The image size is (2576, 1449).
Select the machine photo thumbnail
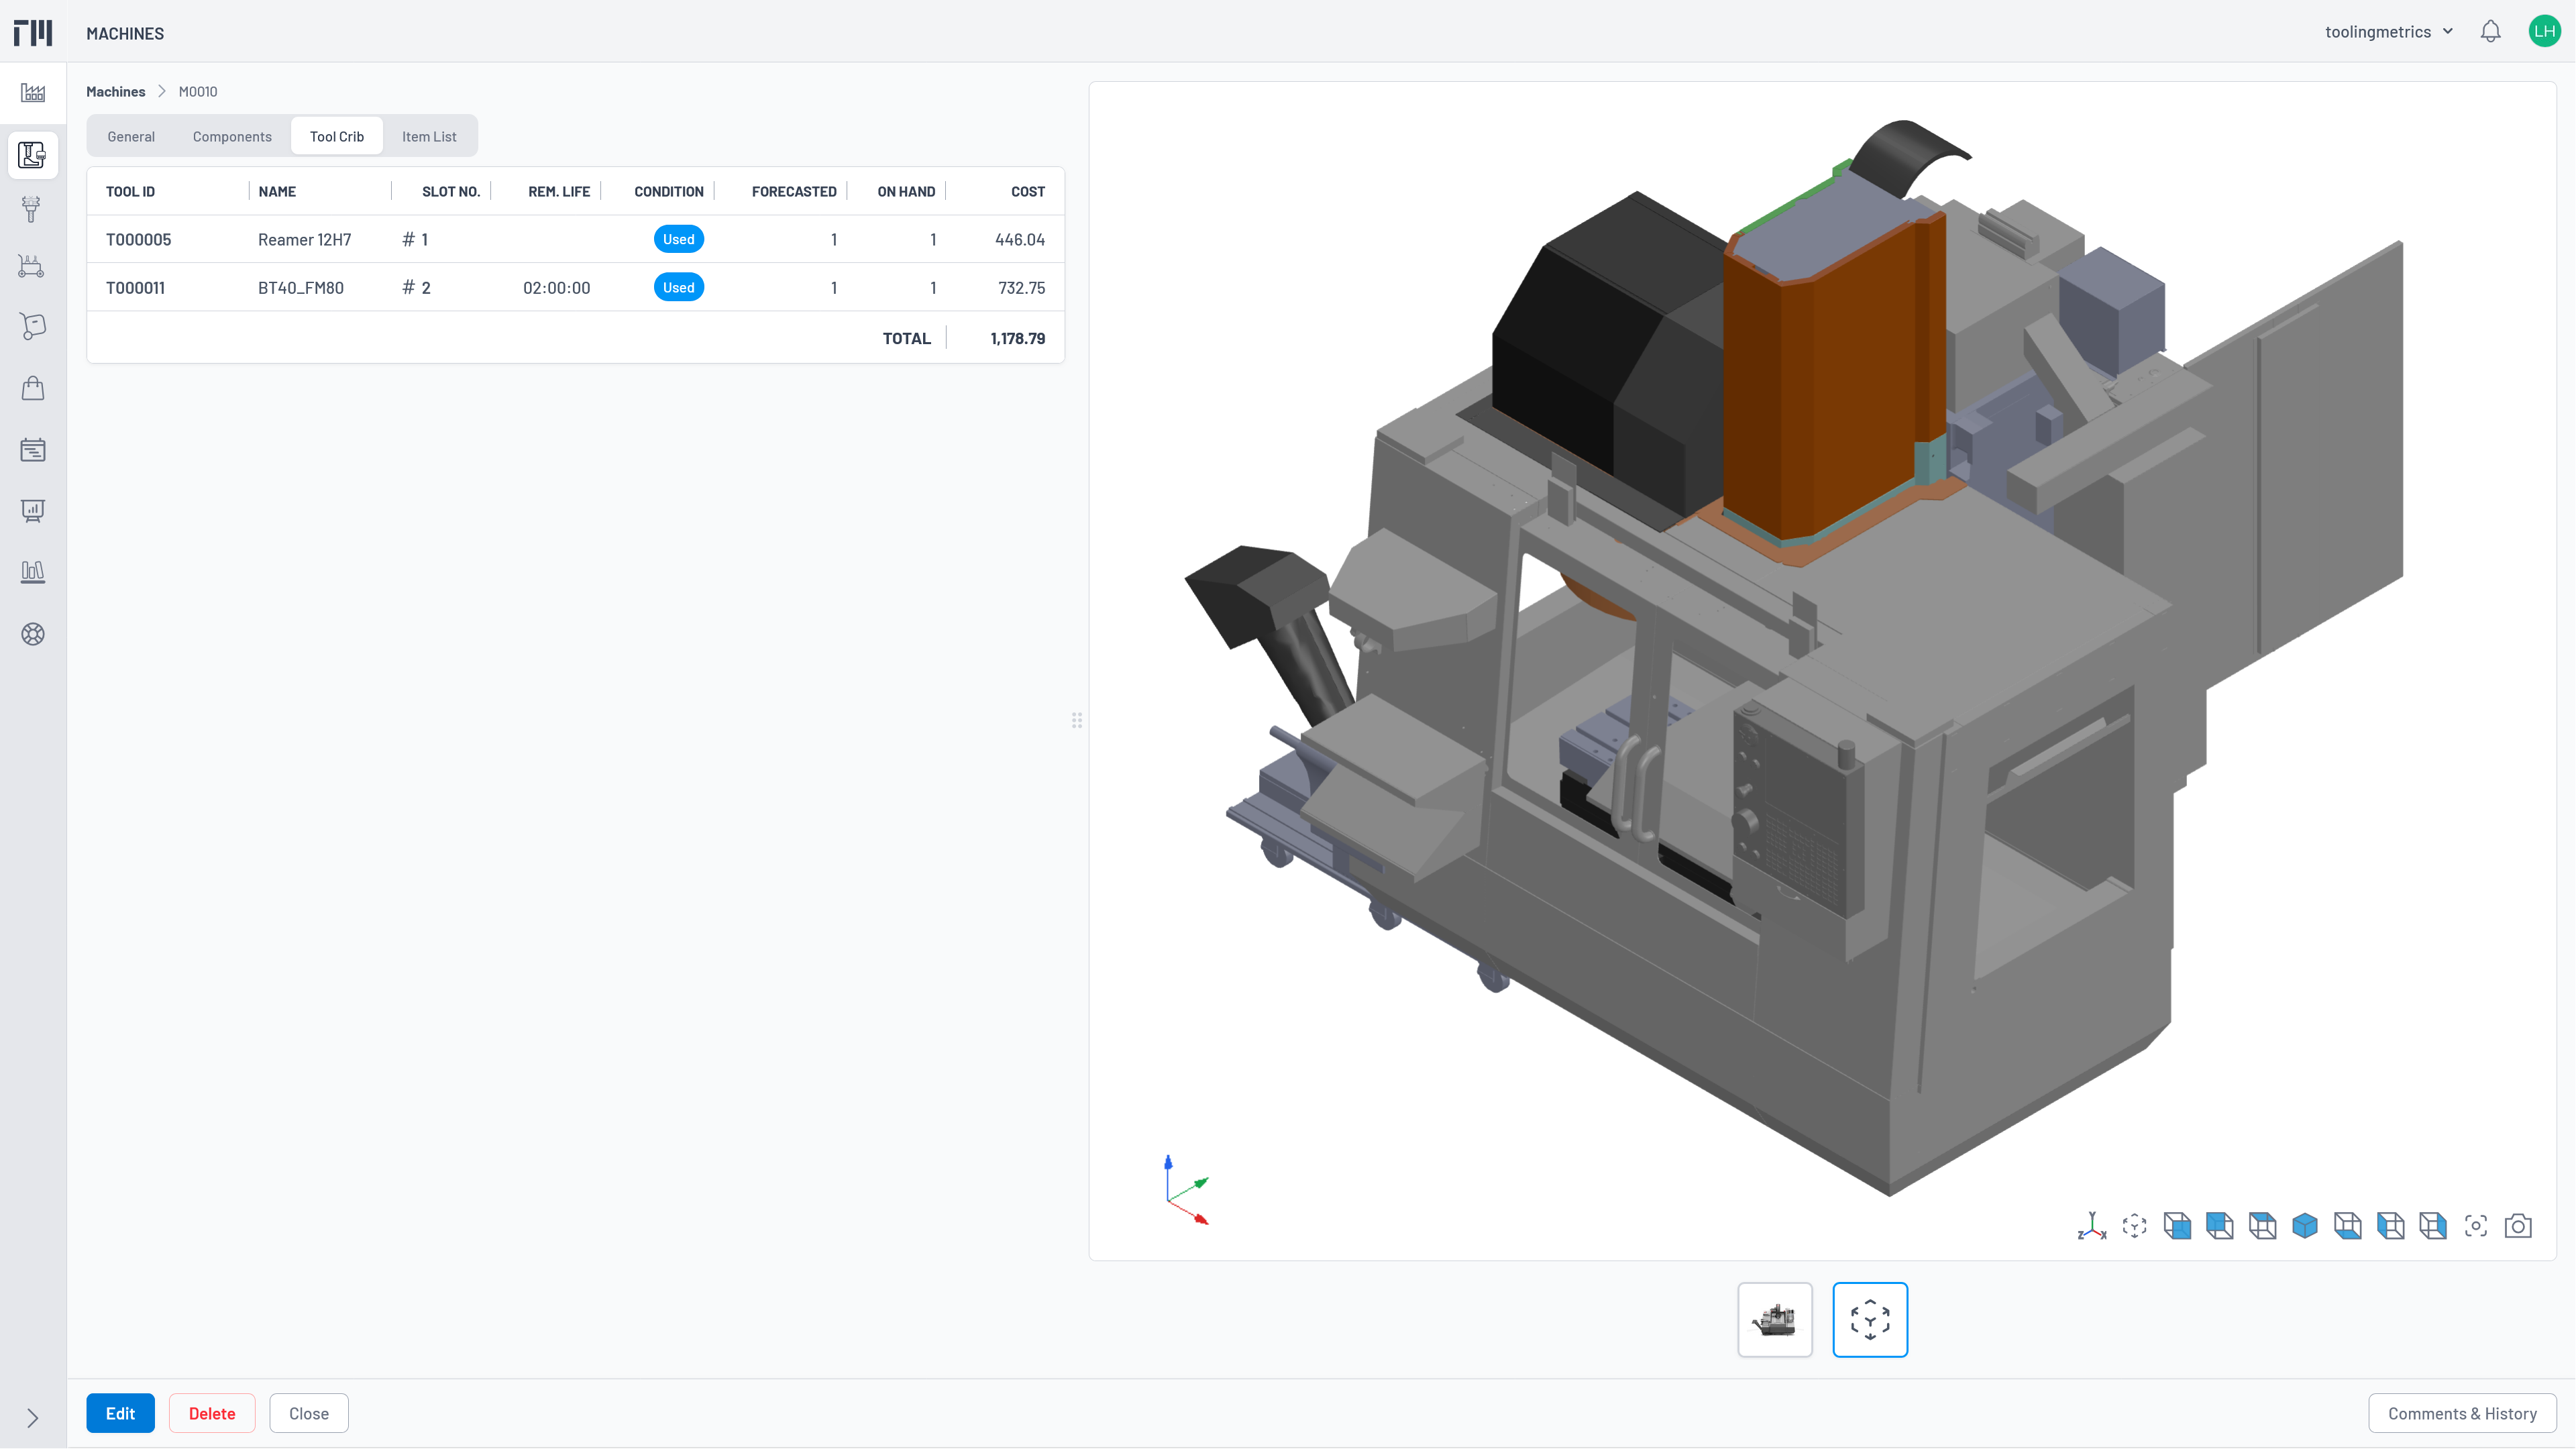click(x=1774, y=1320)
